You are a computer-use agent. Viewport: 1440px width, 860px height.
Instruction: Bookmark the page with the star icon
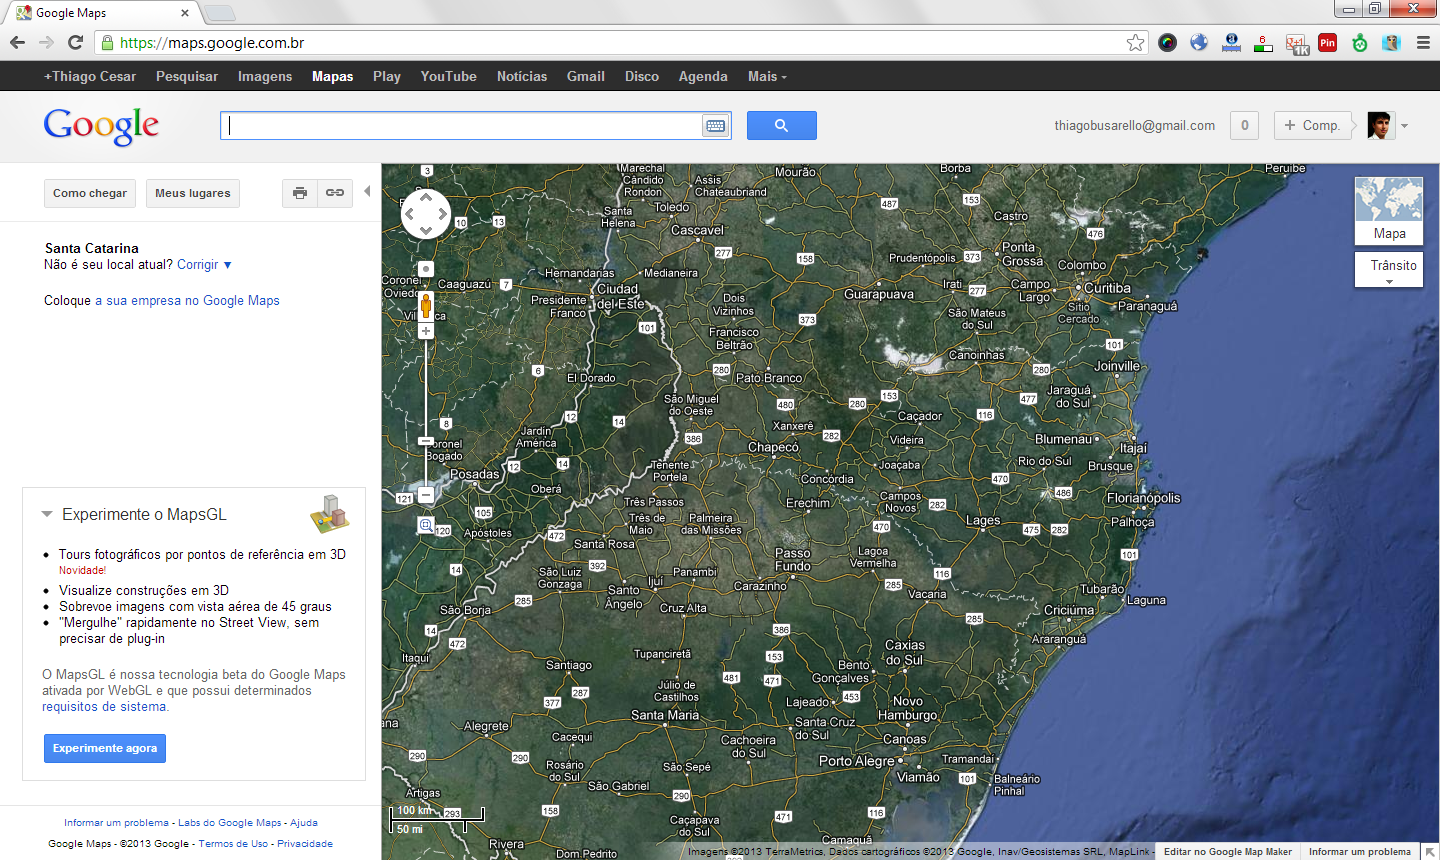1135,42
